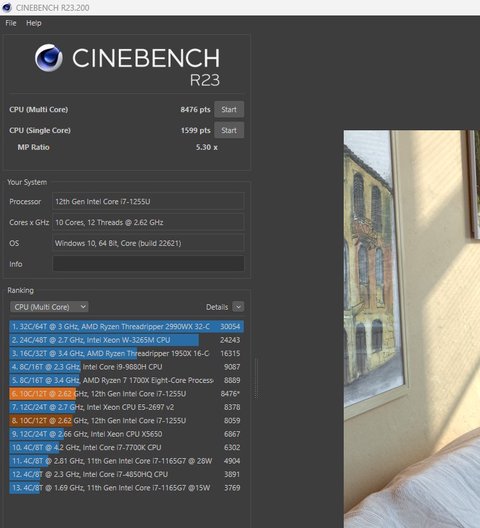Open the File menu
Screen dimensions: 480x528
coord(11,23)
